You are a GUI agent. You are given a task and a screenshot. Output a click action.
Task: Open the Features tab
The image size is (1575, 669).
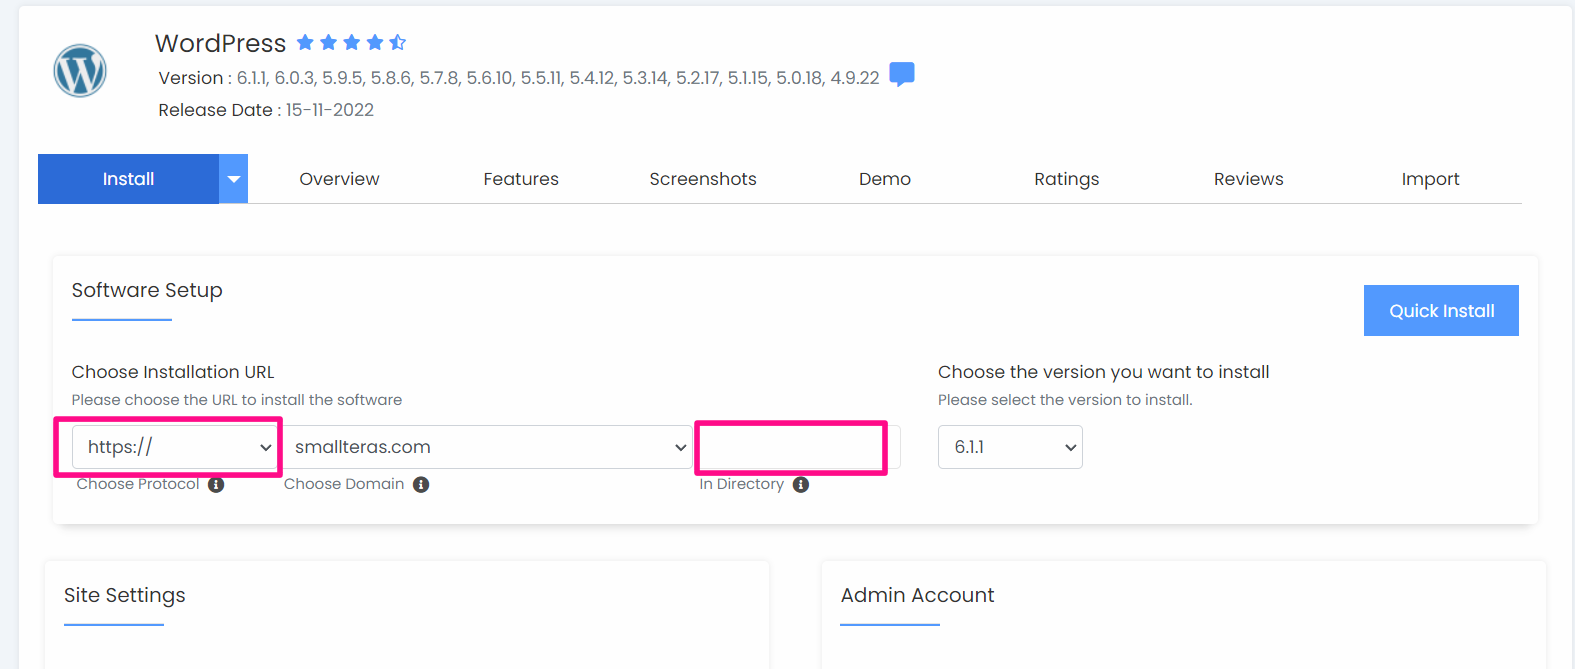pyautogui.click(x=521, y=179)
